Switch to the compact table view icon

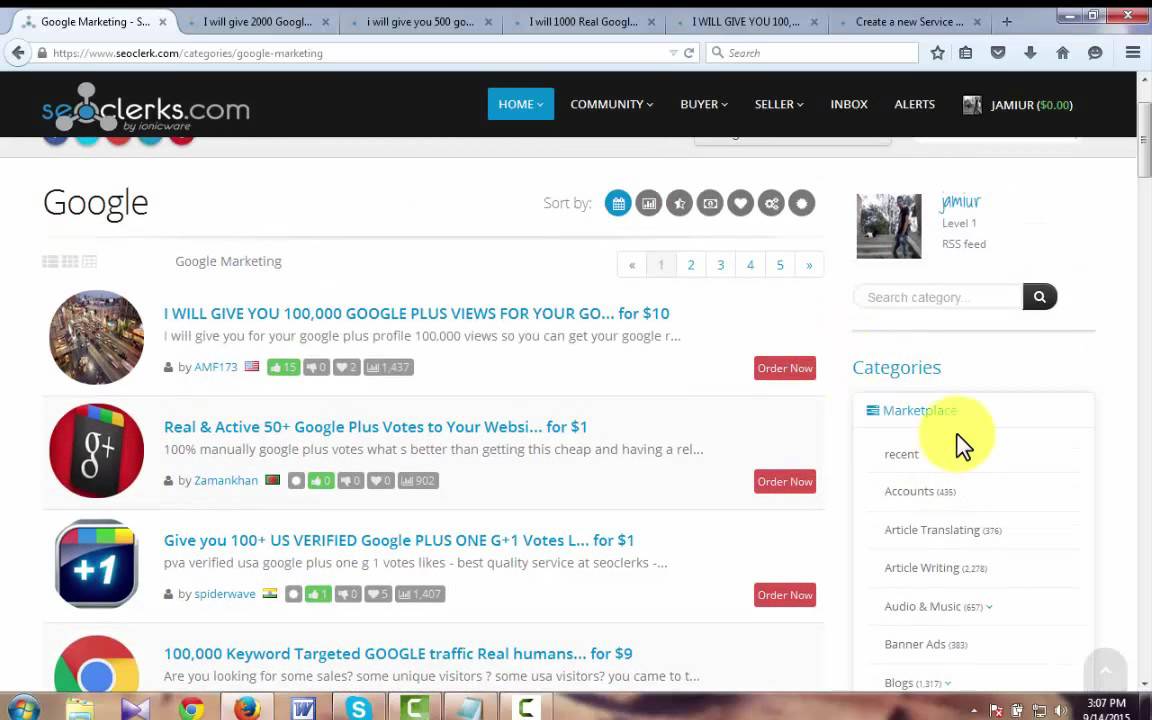[89, 262]
